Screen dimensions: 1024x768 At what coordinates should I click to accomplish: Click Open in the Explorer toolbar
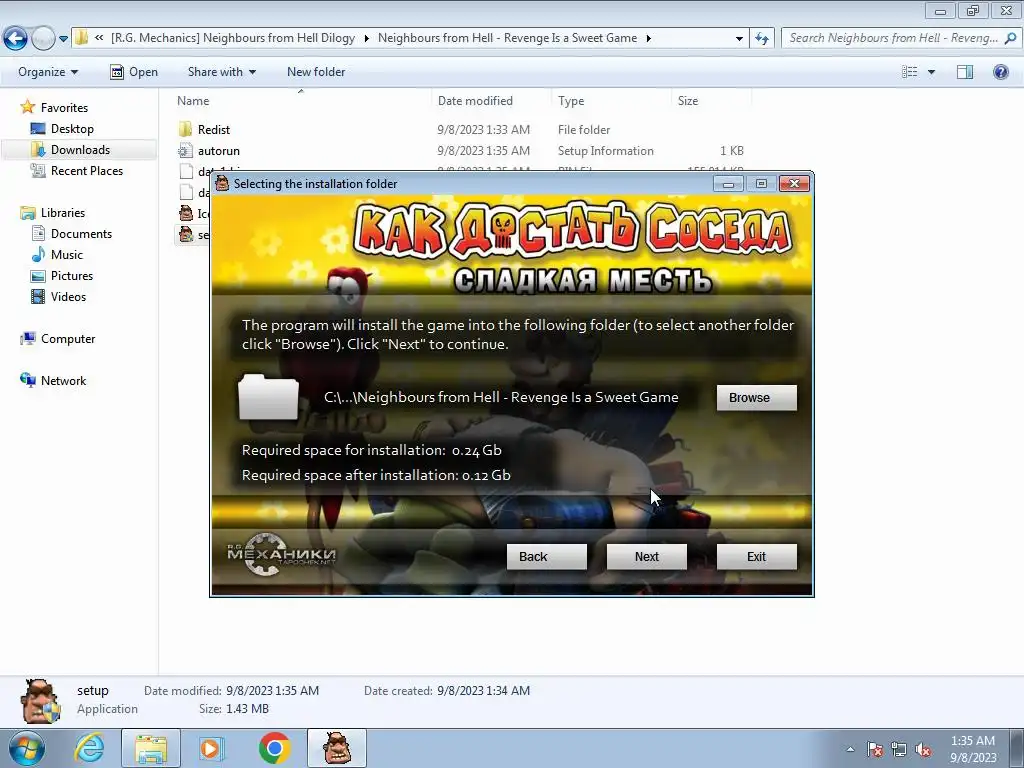[x=134, y=72]
